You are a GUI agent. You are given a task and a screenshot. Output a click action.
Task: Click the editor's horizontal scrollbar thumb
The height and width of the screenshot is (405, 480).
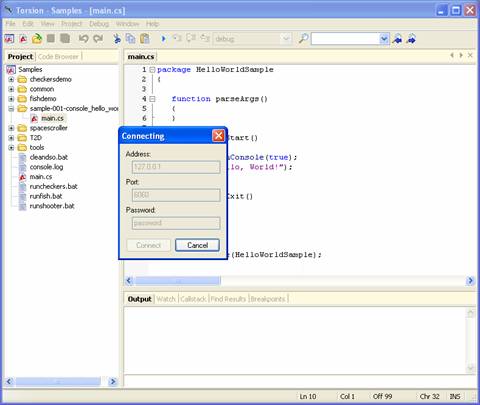pyautogui.click(x=178, y=281)
